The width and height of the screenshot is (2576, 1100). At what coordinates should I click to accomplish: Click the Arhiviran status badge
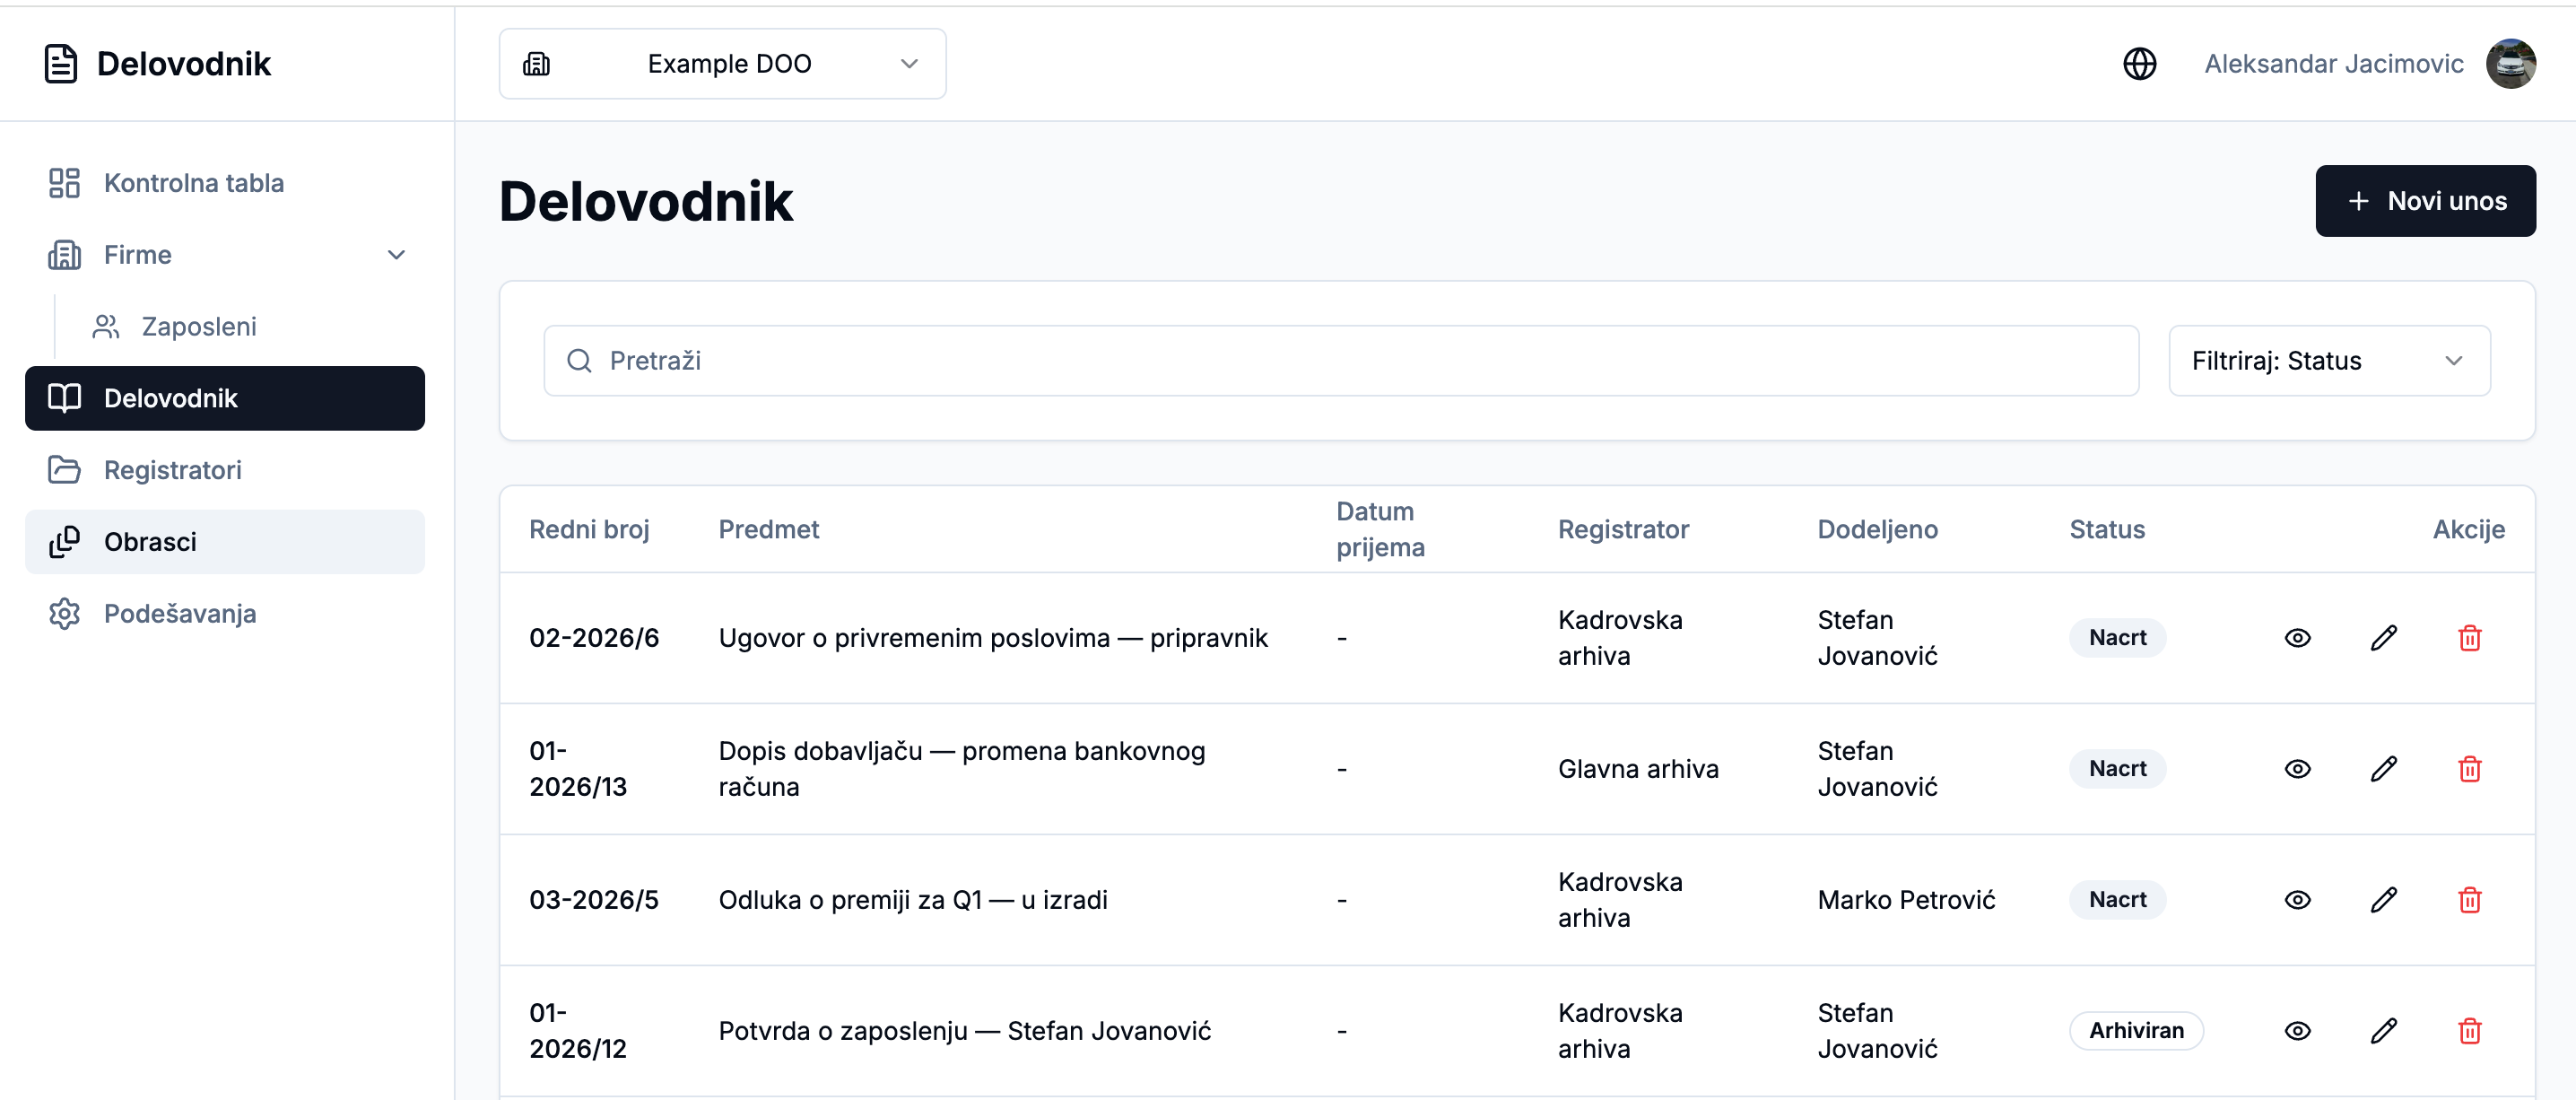pos(2136,1031)
